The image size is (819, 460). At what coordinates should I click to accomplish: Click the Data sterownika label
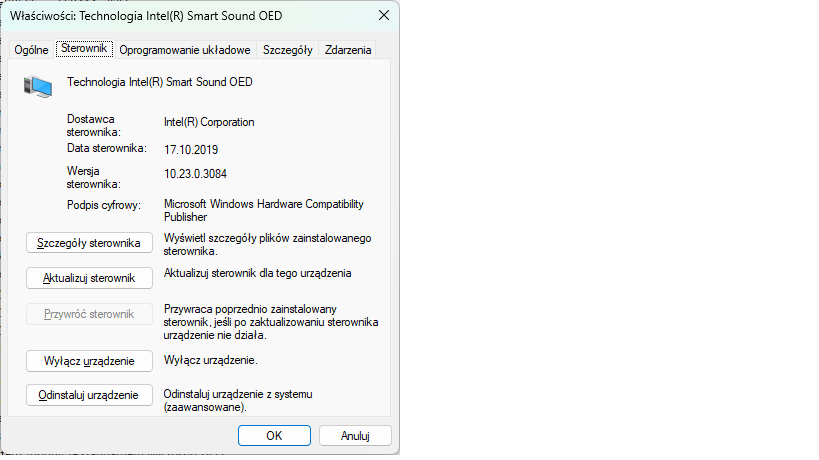[107, 148]
